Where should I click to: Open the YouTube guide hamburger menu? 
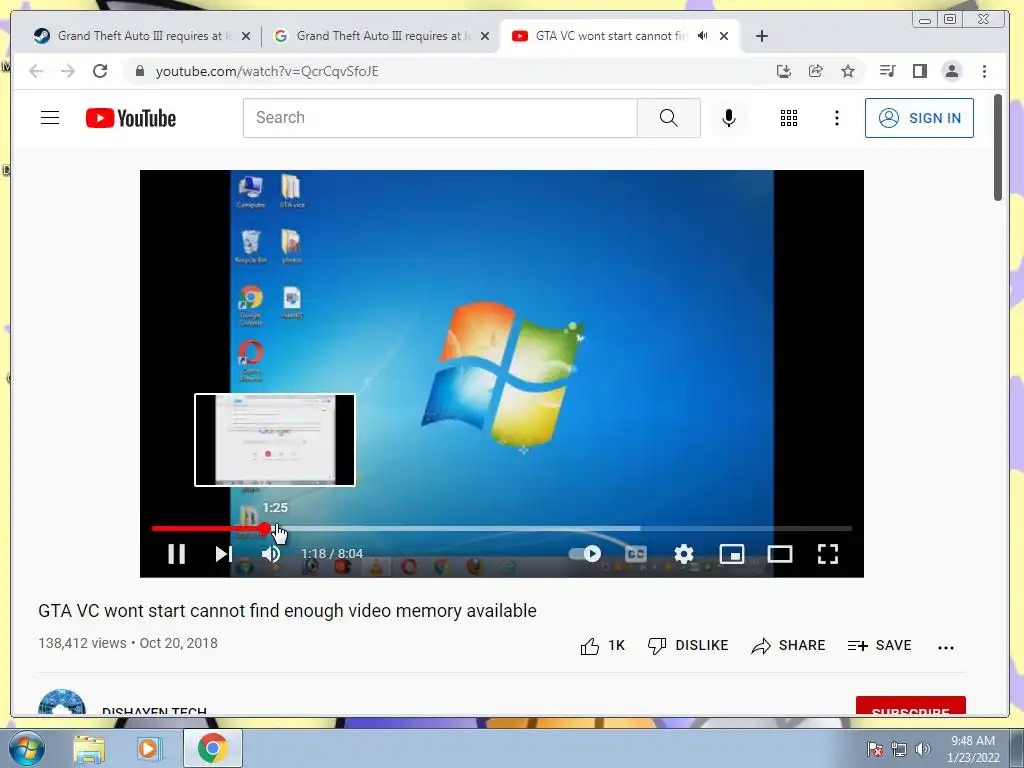tap(50, 118)
